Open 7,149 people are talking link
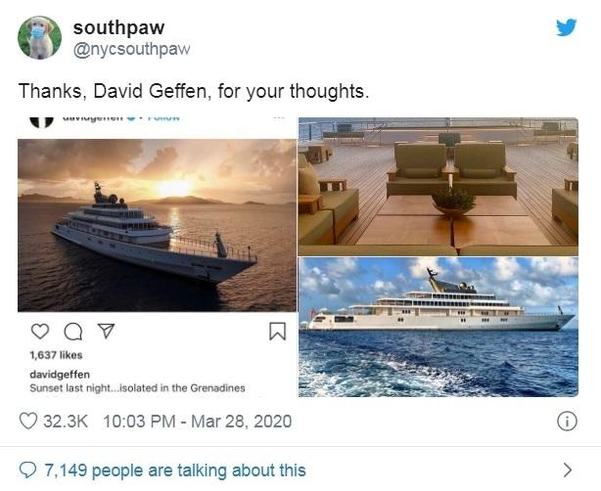The width and height of the screenshot is (601, 491). (x=175, y=470)
